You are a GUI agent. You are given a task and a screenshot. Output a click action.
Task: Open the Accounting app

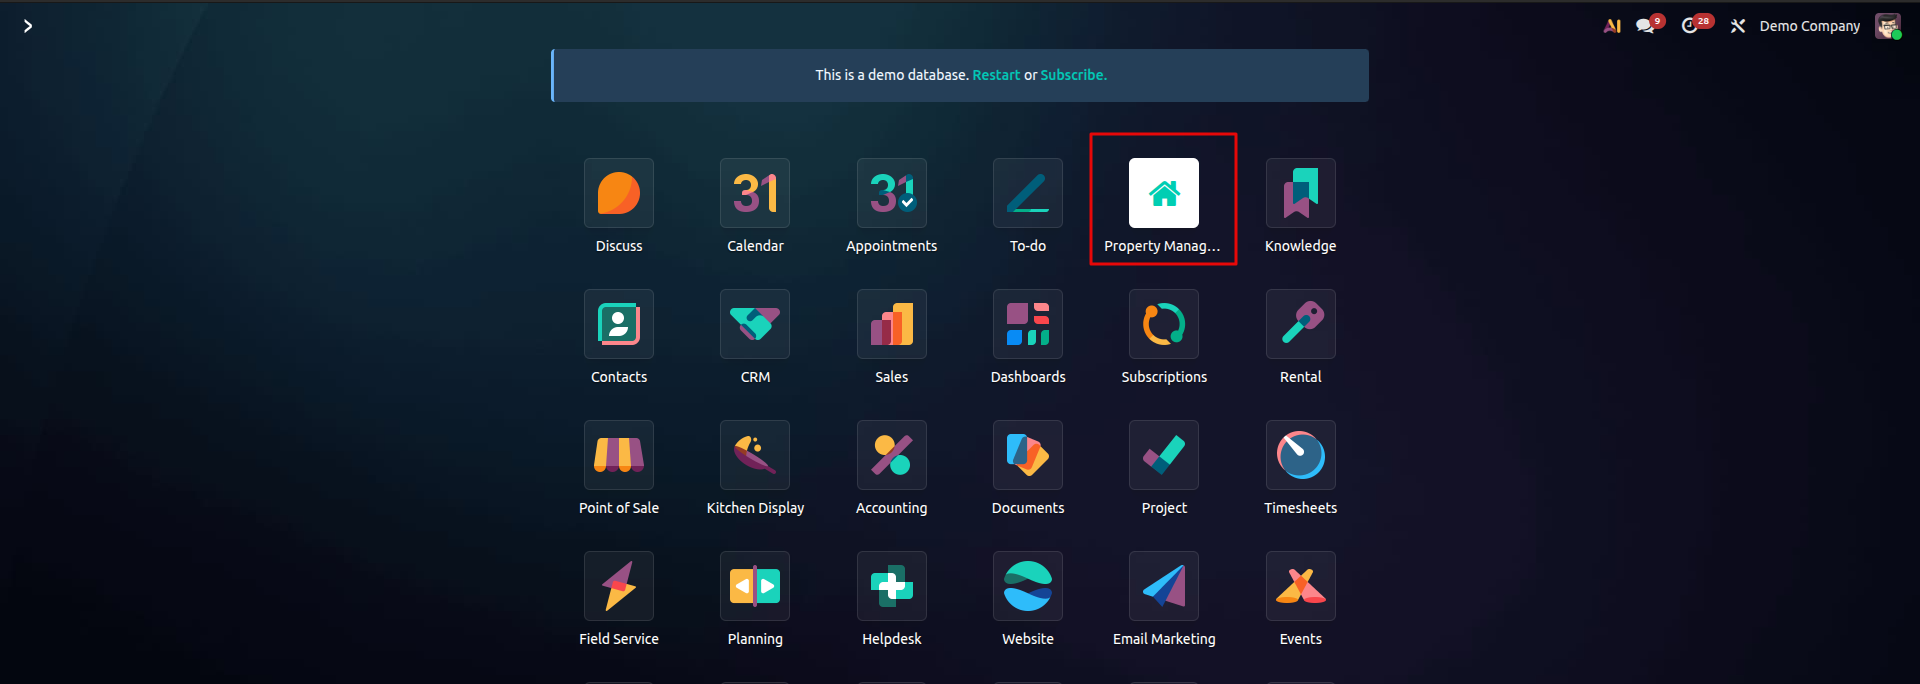click(x=891, y=456)
